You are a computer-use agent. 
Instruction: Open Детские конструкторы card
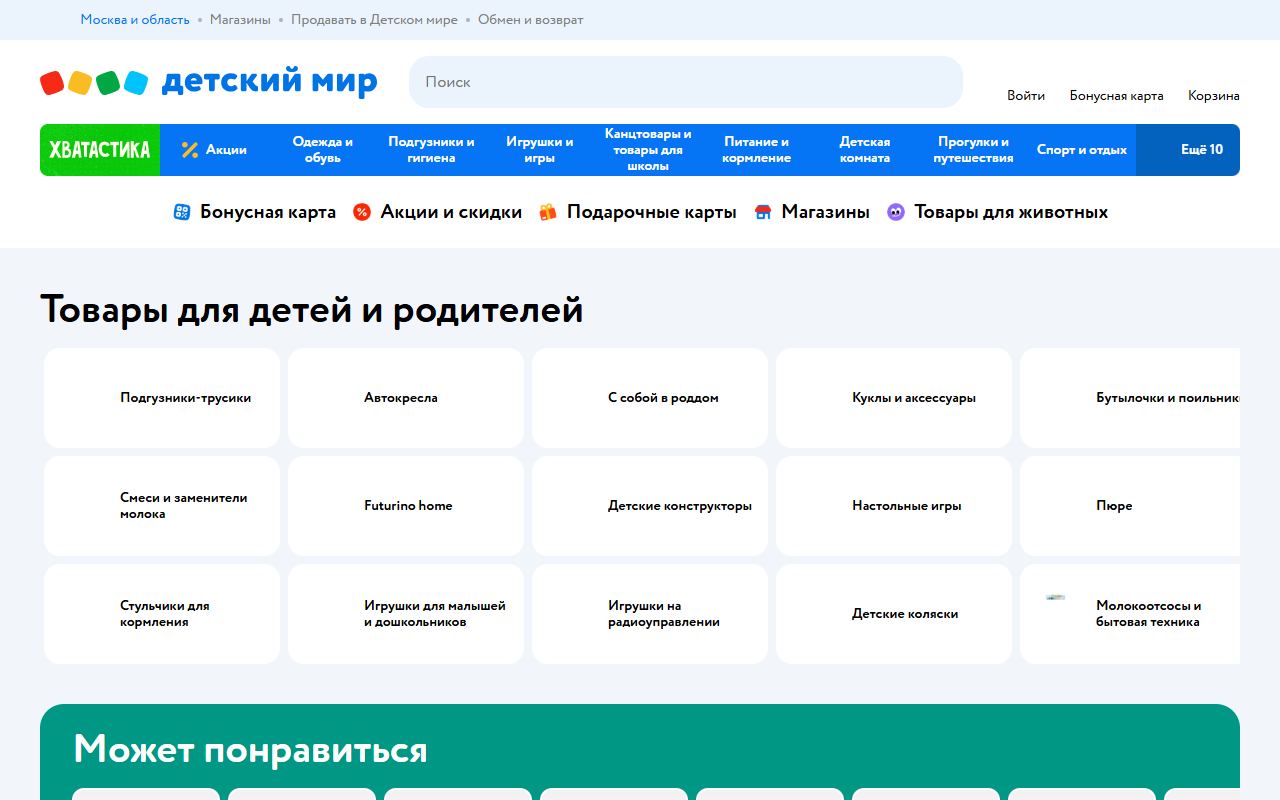click(650, 506)
